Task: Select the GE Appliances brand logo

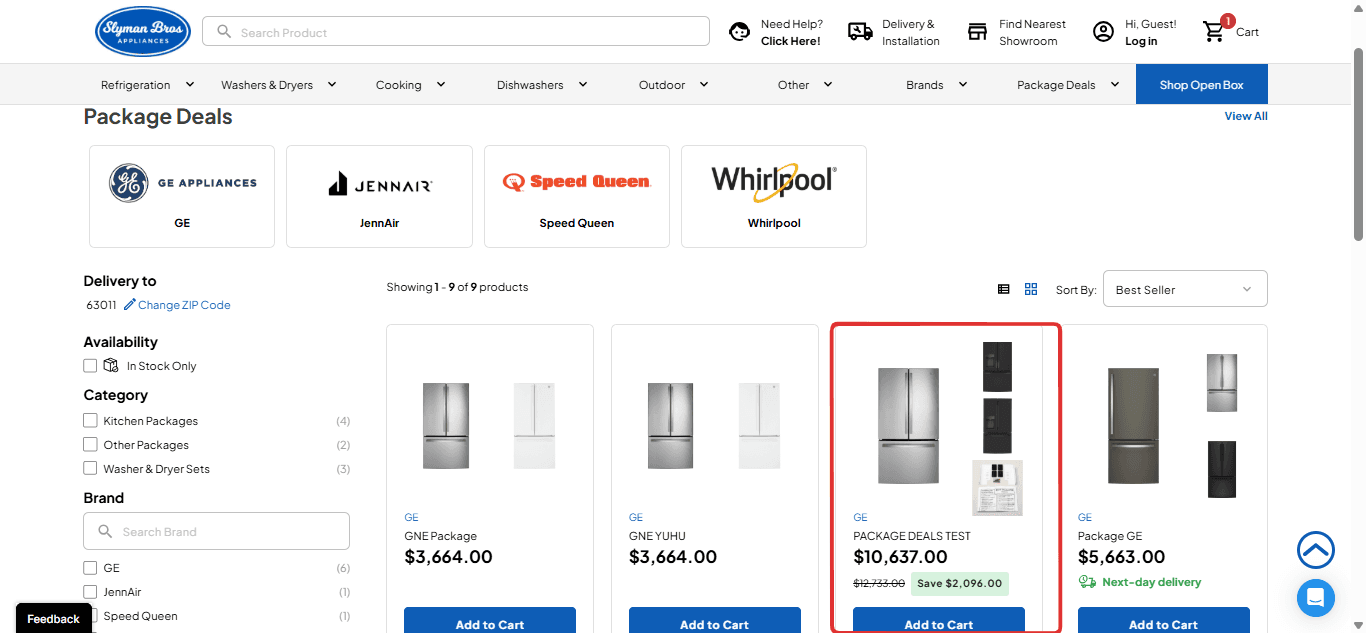Action: [x=182, y=183]
